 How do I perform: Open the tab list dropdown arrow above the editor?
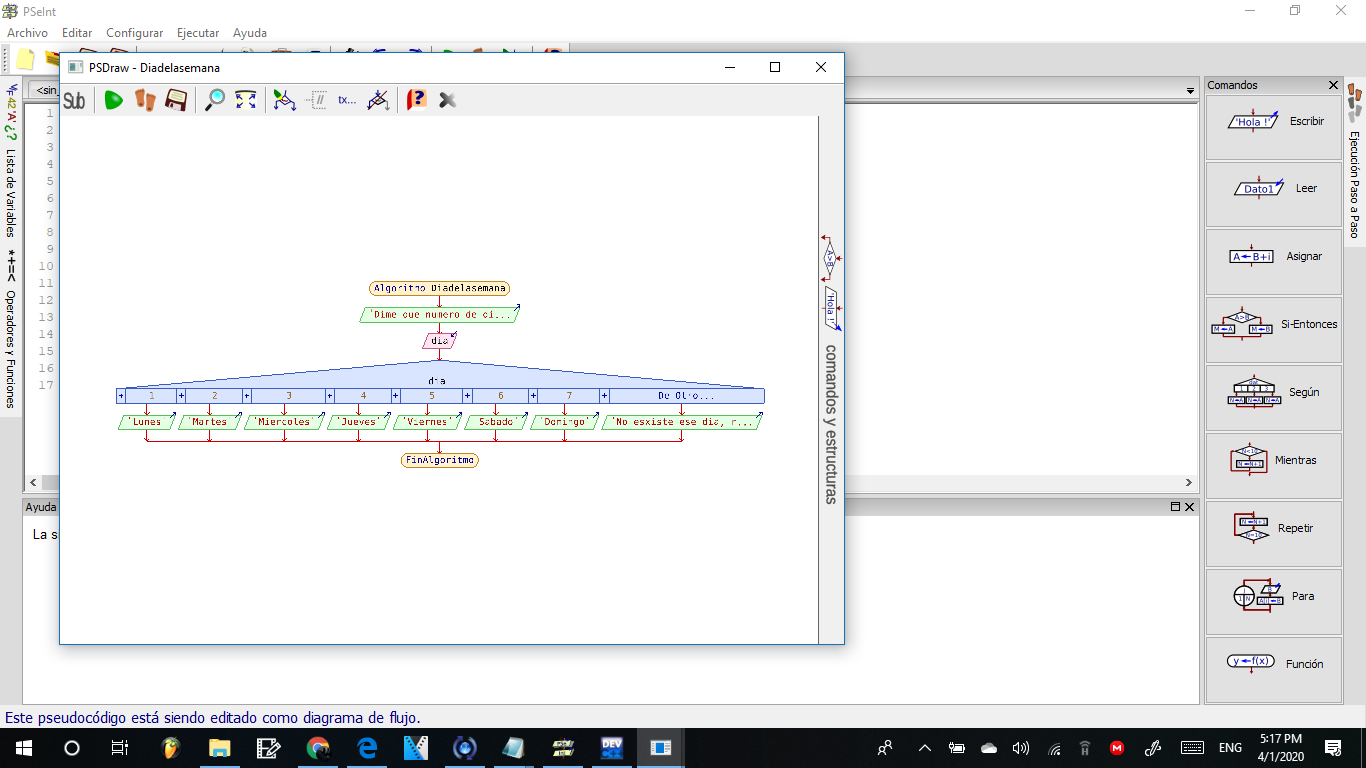[1190, 90]
